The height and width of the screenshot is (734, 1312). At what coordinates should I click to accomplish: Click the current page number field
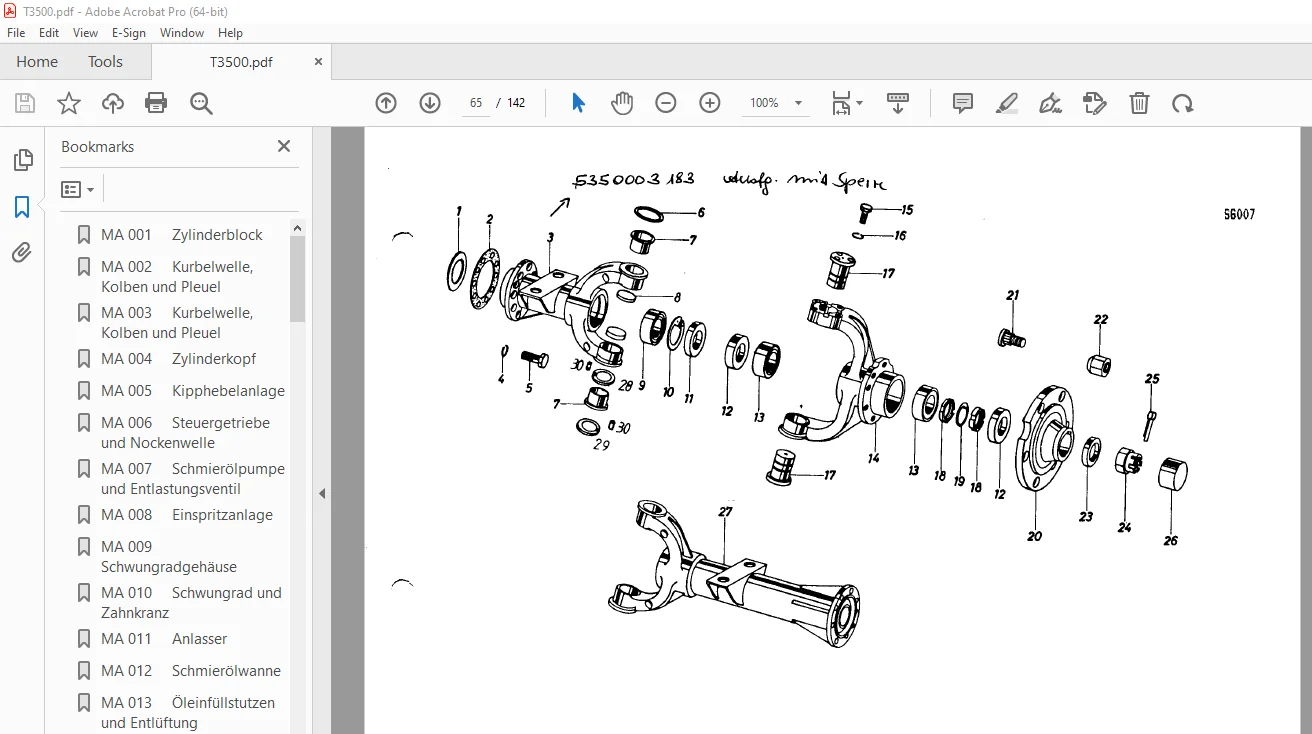(476, 103)
